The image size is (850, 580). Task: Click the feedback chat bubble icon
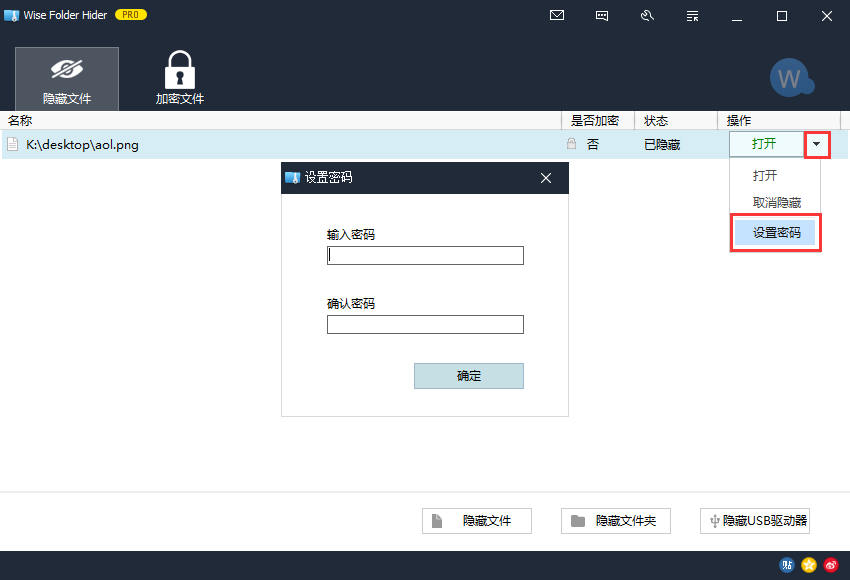(x=602, y=15)
